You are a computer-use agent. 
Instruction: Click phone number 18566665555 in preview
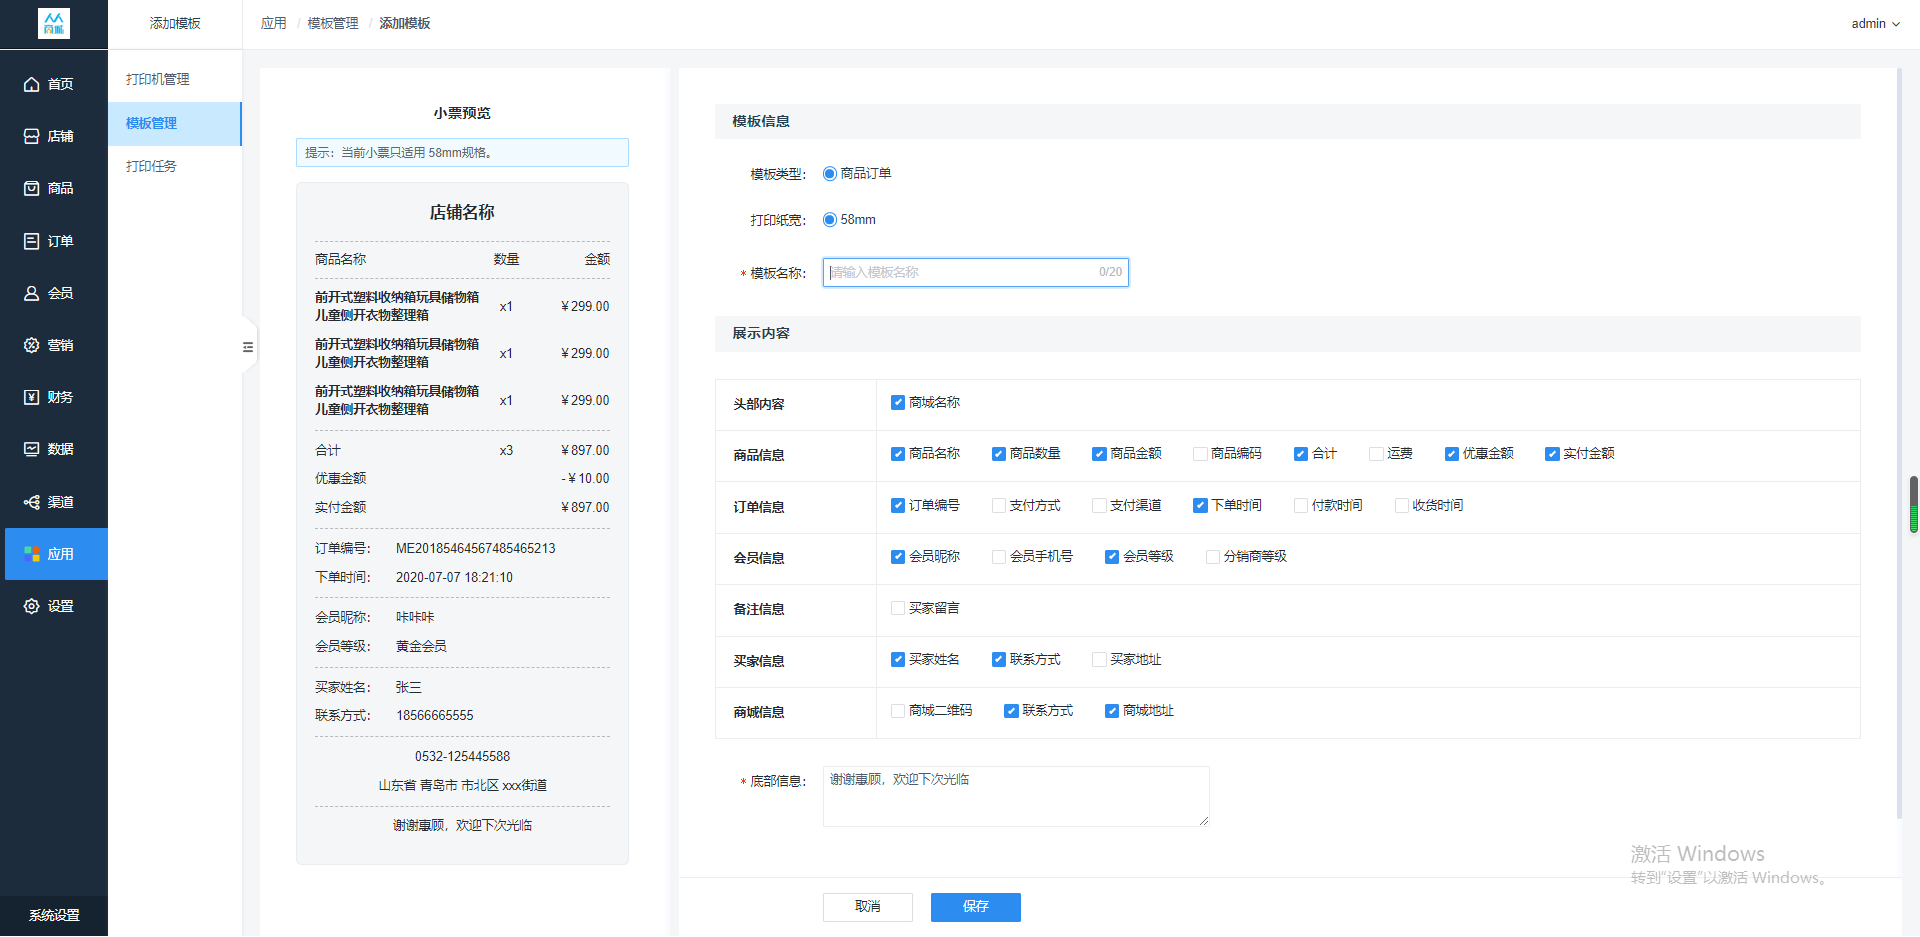point(435,716)
